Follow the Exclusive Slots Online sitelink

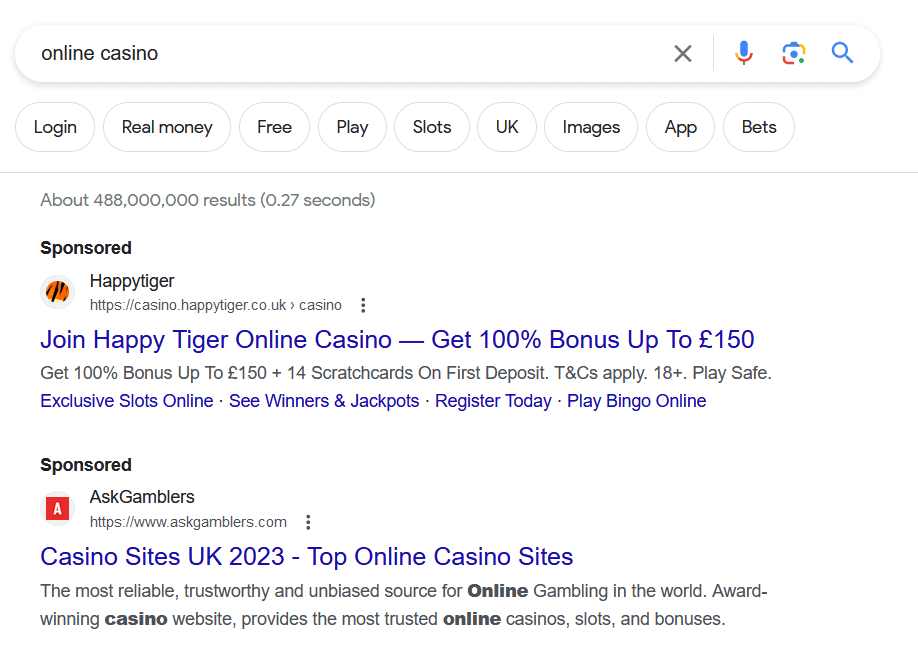point(126,401)
